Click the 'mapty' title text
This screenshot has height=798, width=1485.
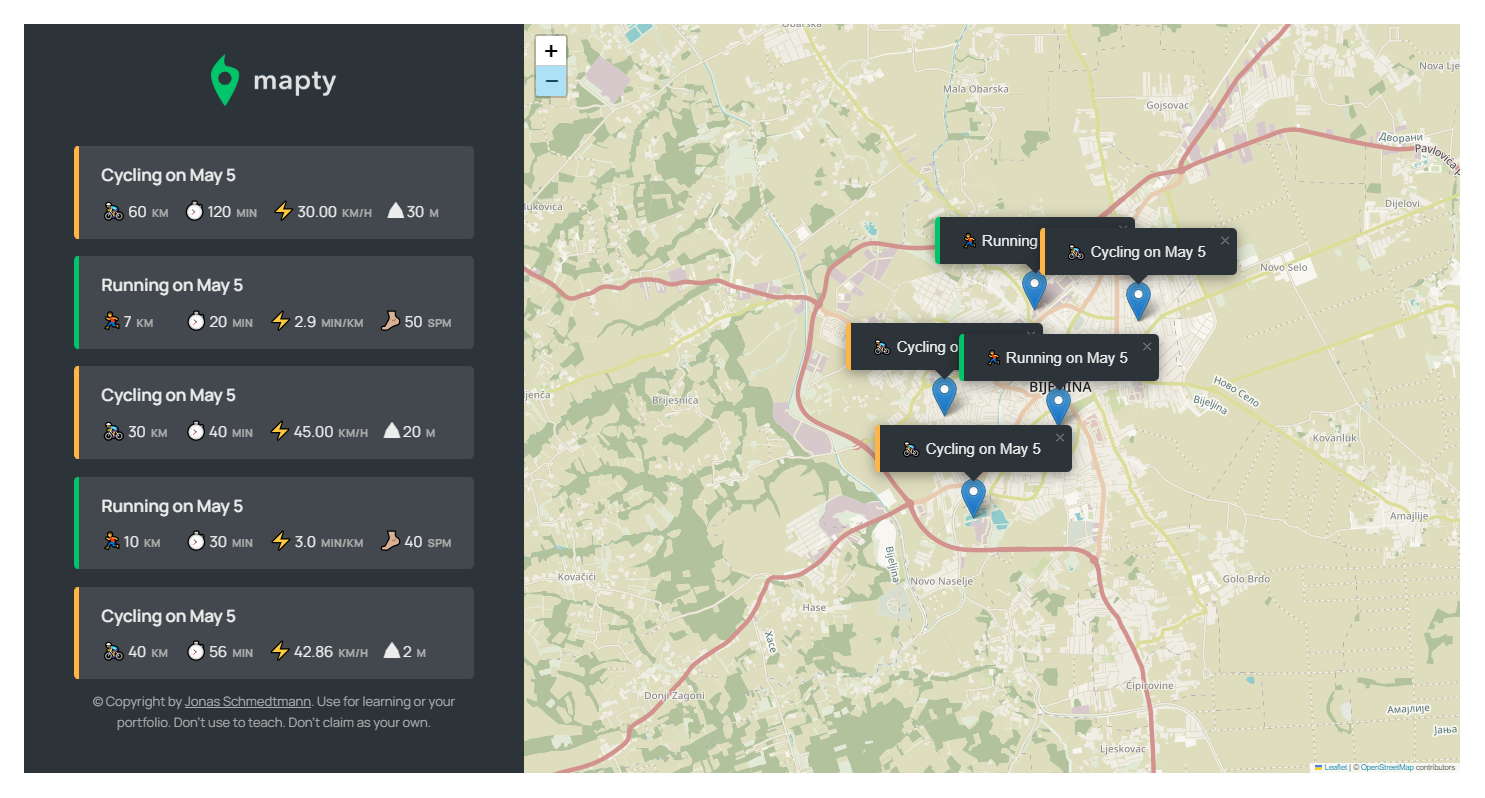[295, 80]
